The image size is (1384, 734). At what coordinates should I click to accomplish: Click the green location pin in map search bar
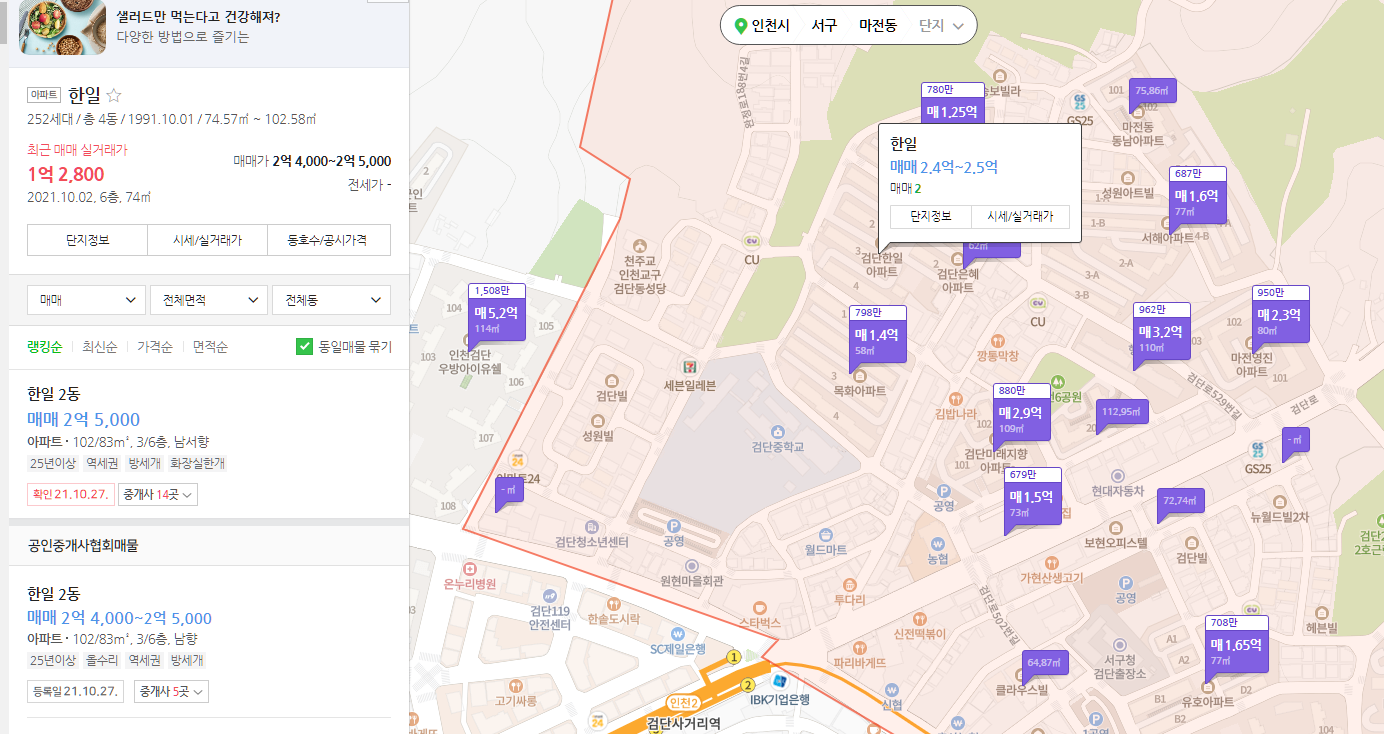[x=740, y=25]
